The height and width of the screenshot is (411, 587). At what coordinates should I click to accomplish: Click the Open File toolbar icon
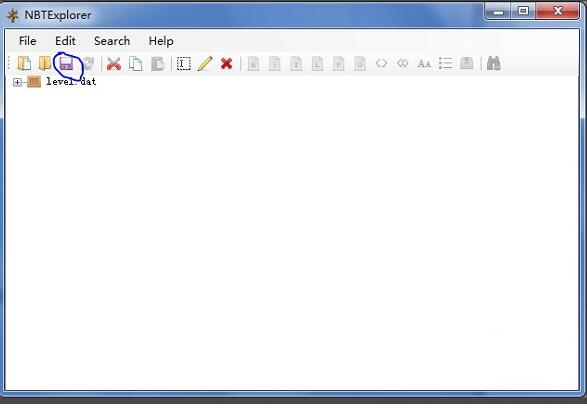(24, 63)
